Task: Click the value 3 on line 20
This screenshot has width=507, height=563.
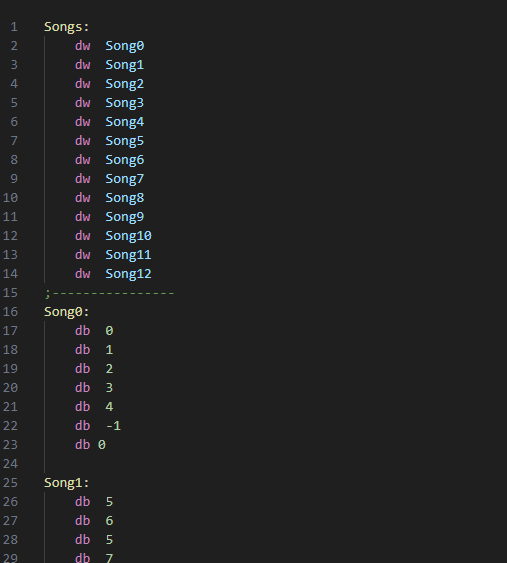Action: [x=110, y=388]
